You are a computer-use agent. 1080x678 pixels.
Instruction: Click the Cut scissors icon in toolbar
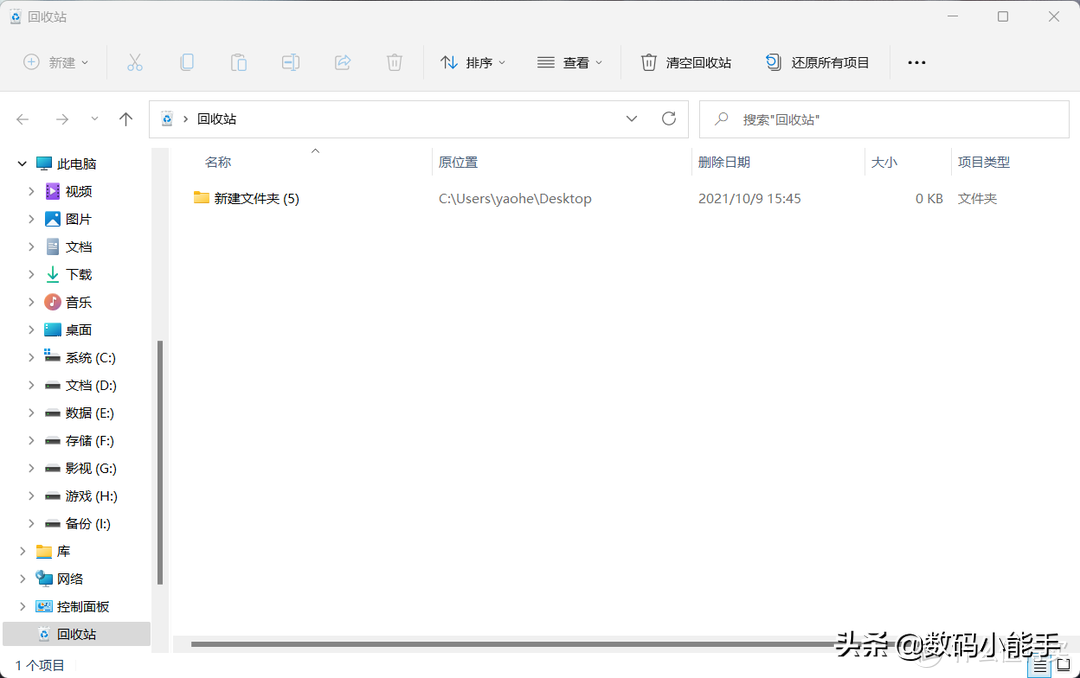pos(135,63)
